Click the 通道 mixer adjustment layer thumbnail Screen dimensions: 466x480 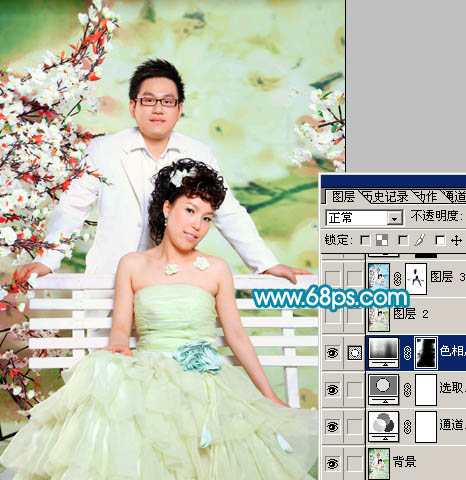click(383, 426)
